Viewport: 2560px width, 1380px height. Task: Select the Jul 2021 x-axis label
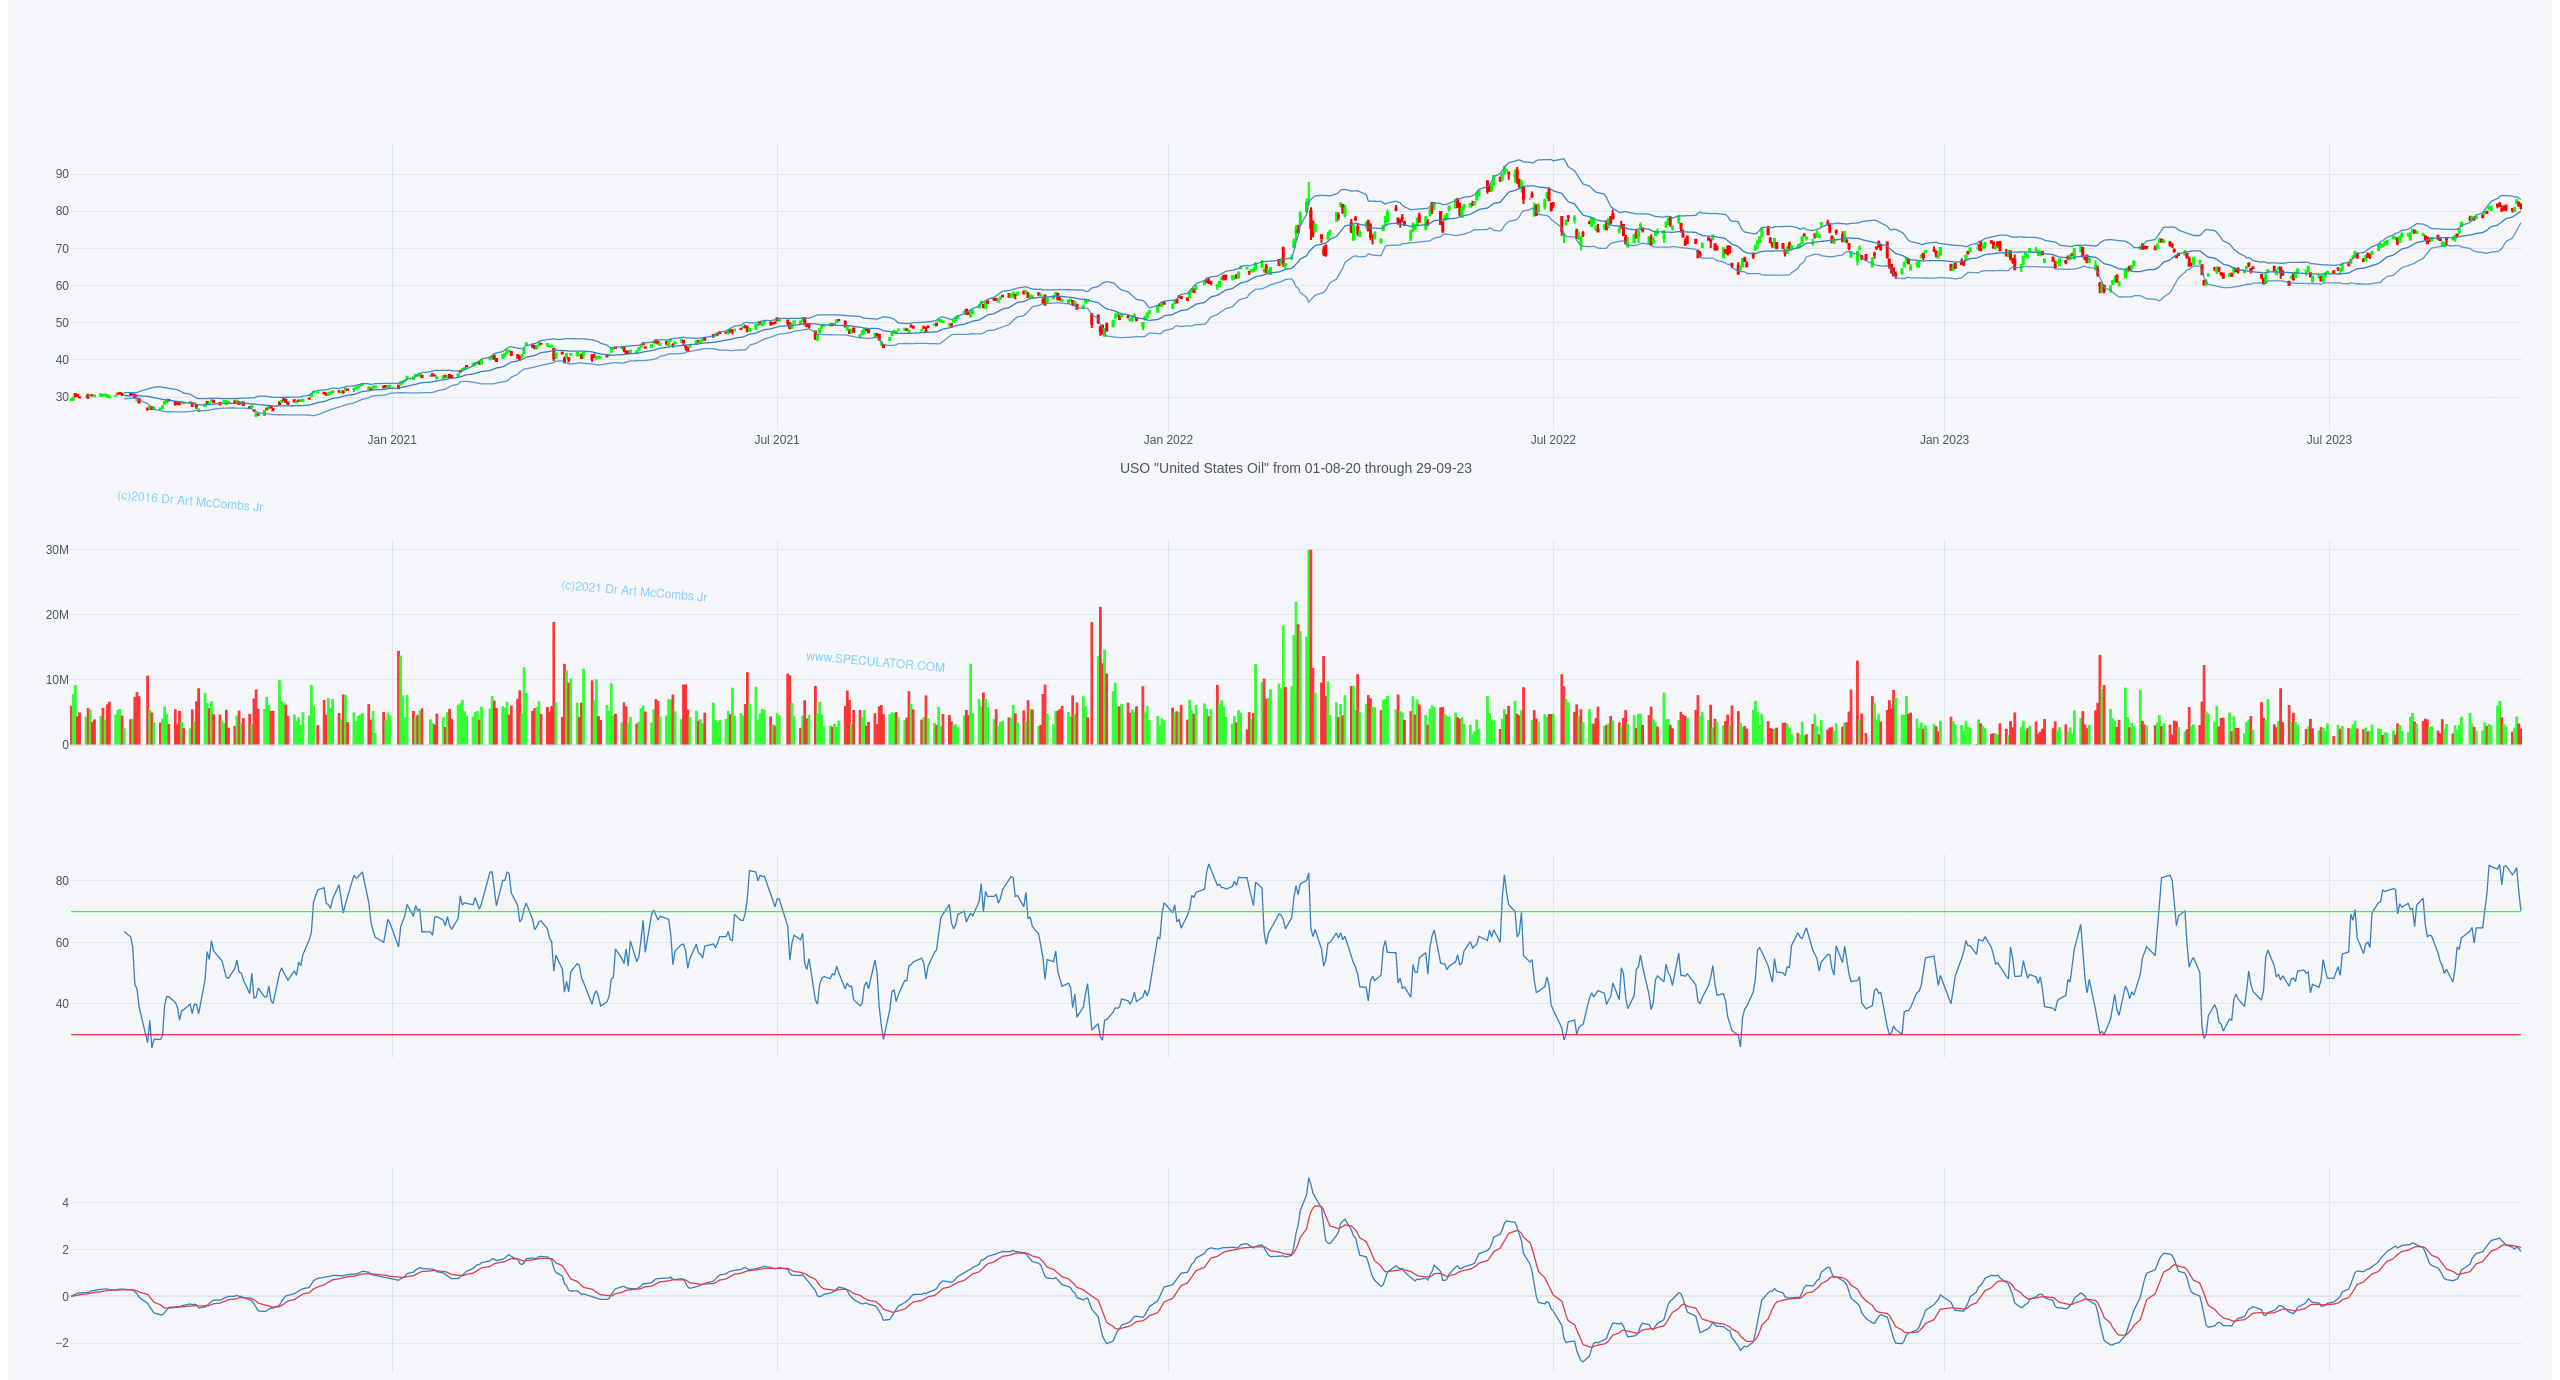coord(777,440)
